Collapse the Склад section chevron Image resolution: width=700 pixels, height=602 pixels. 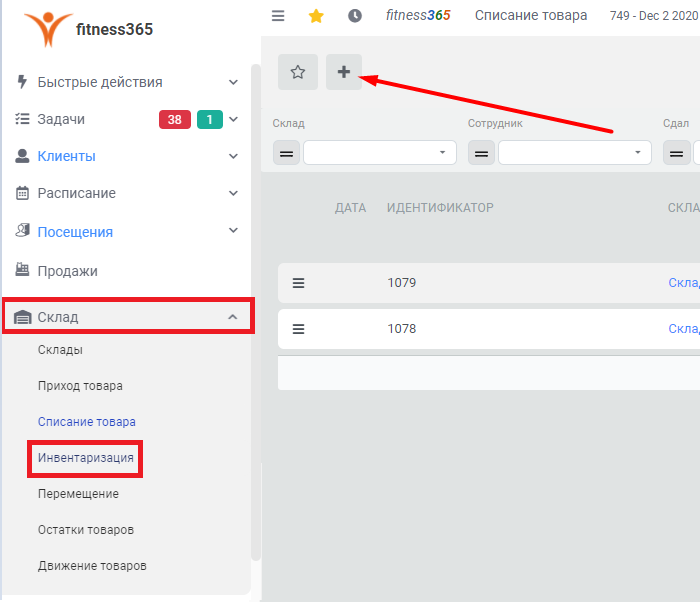233,317
